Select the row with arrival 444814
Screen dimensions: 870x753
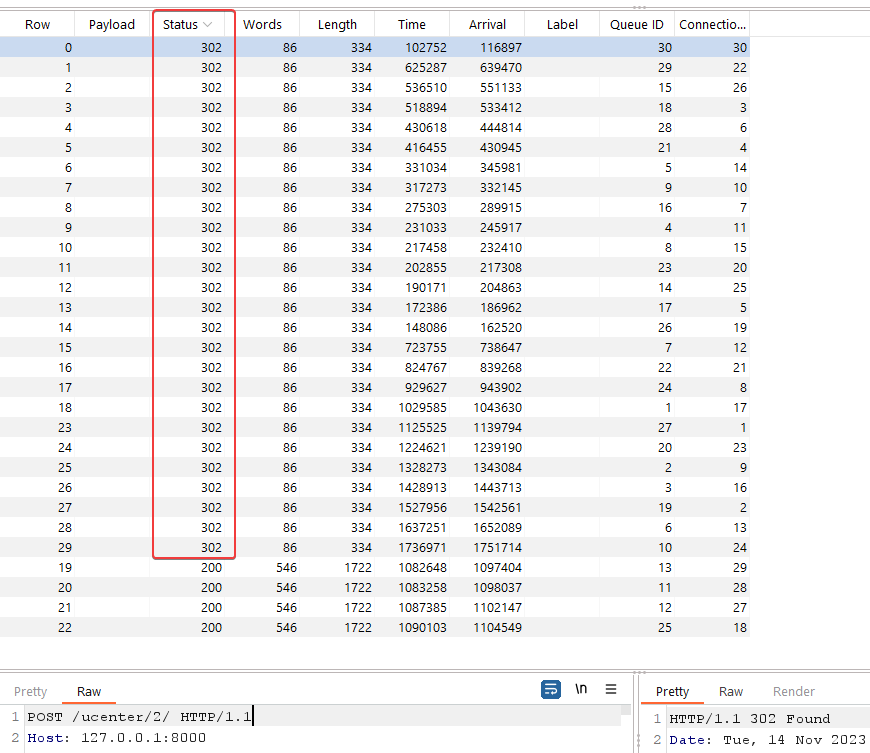(375, 127)
